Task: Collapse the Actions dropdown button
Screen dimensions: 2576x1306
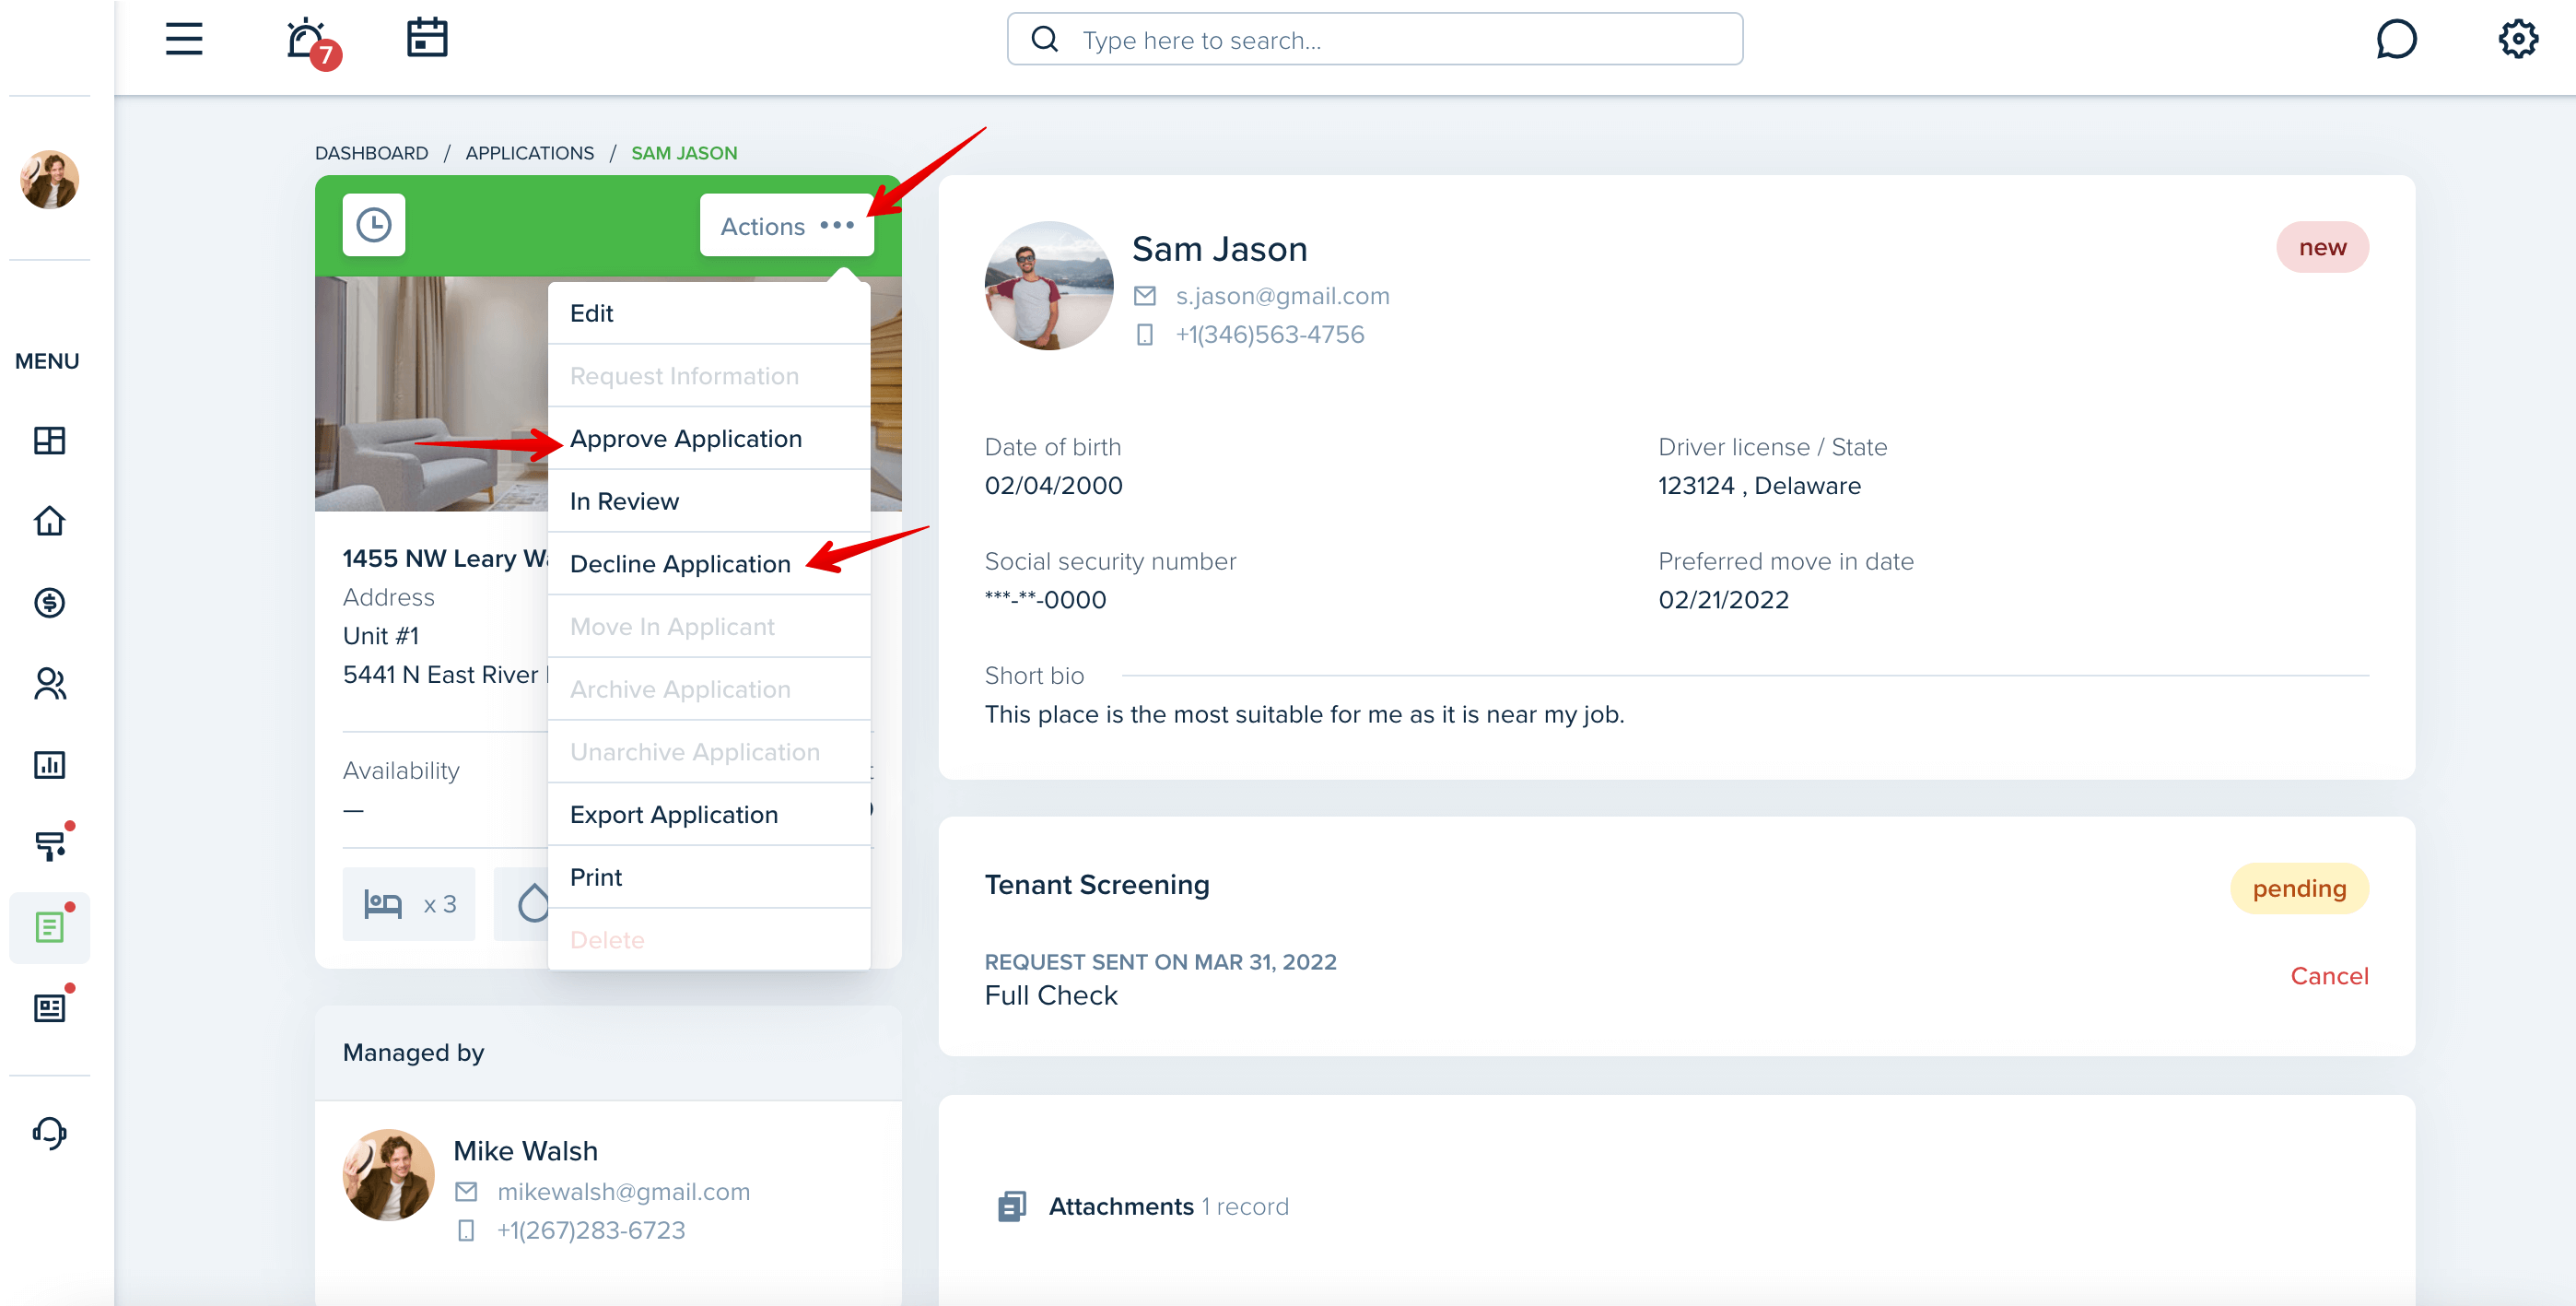Action: point(786,226)
